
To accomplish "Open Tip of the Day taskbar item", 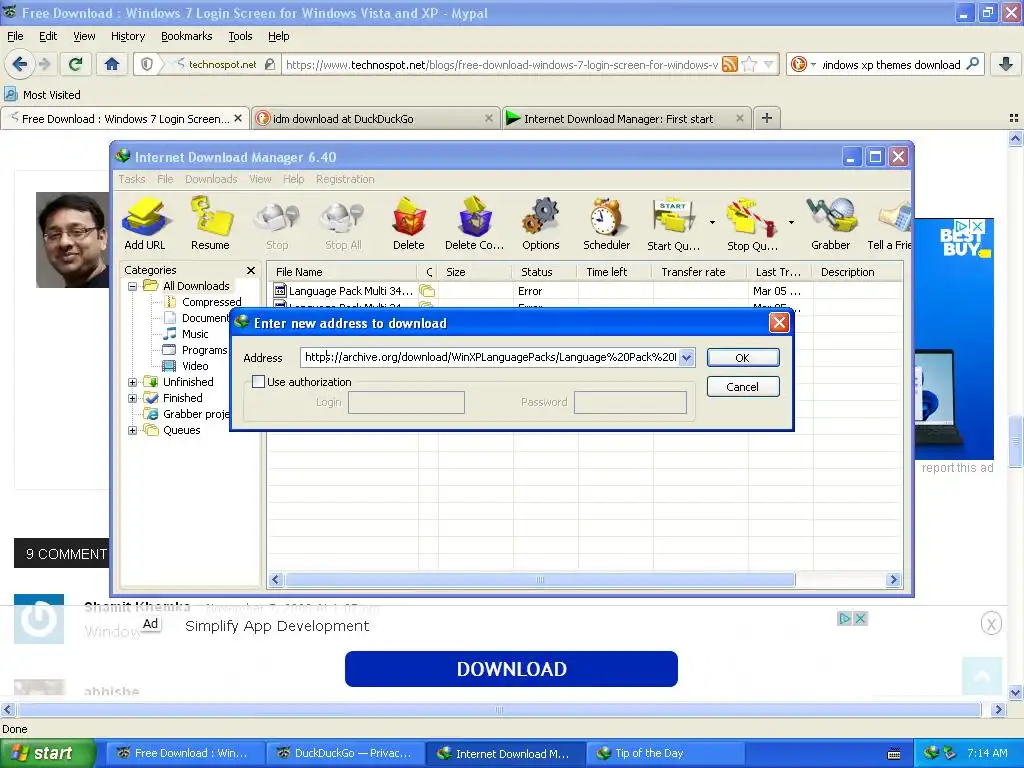I will [665, 753].
